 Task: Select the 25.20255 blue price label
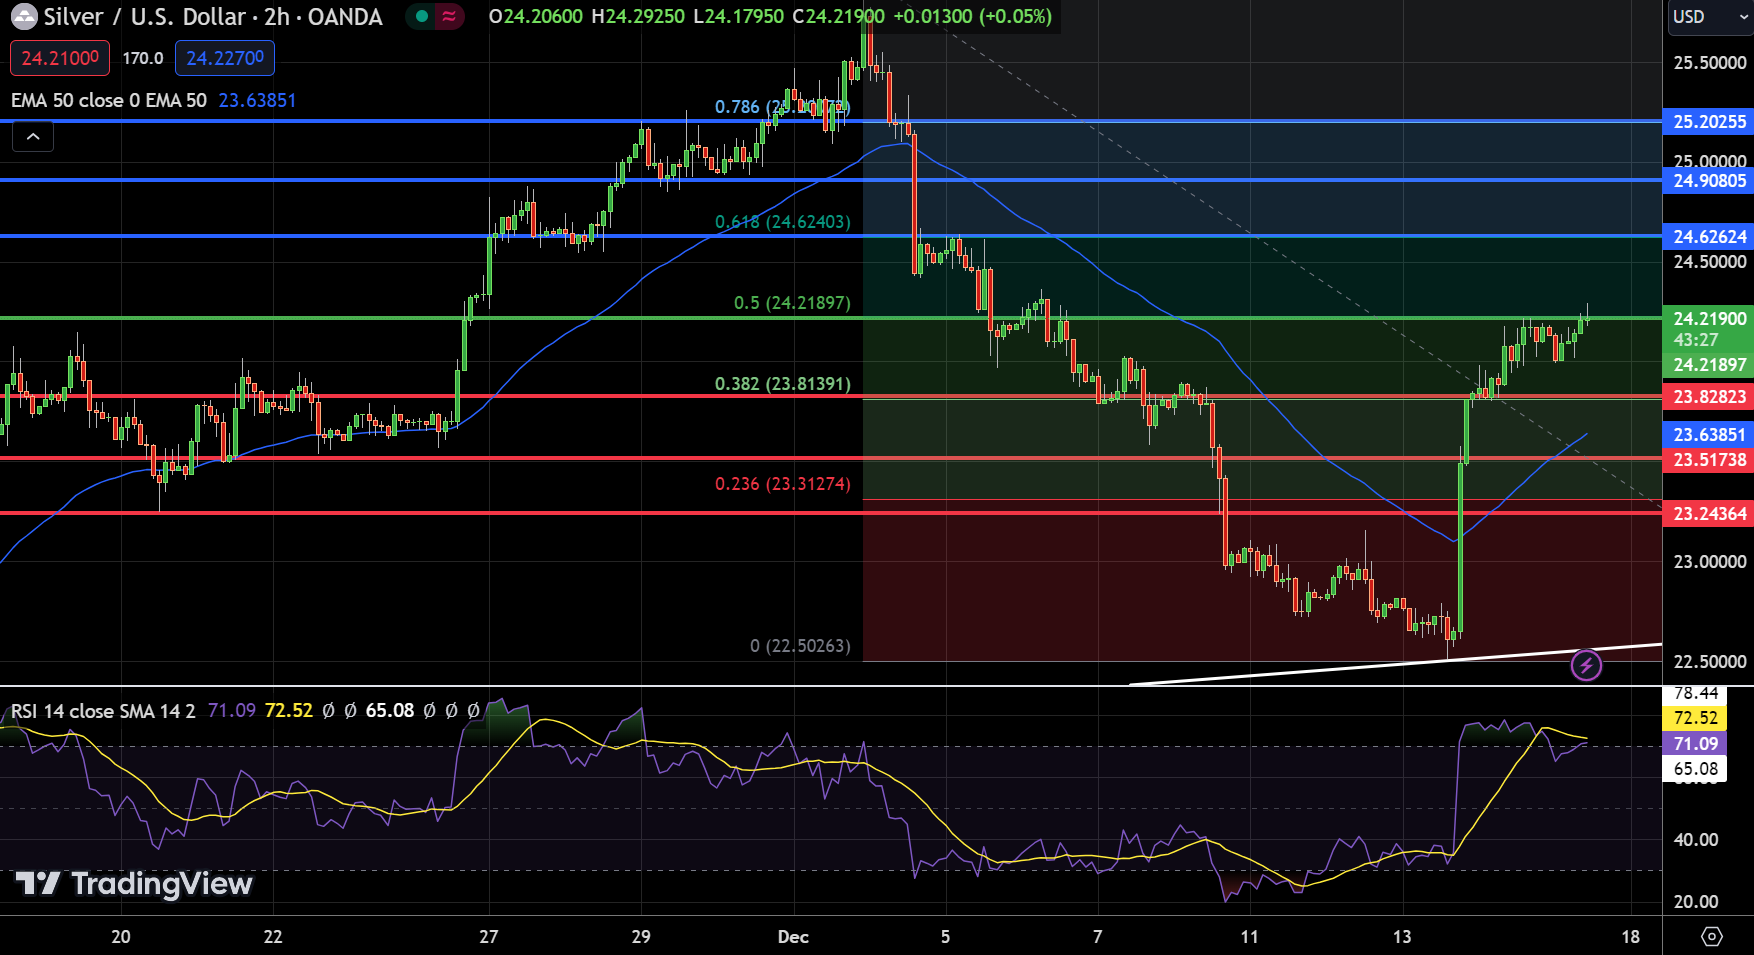click(1709, 122)
